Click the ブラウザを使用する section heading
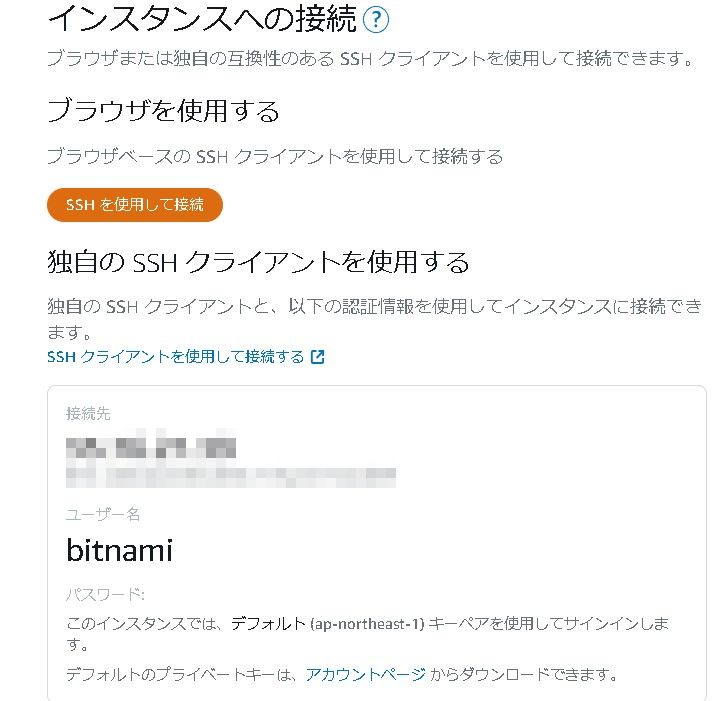724x701 pixels. coord(163,110)
